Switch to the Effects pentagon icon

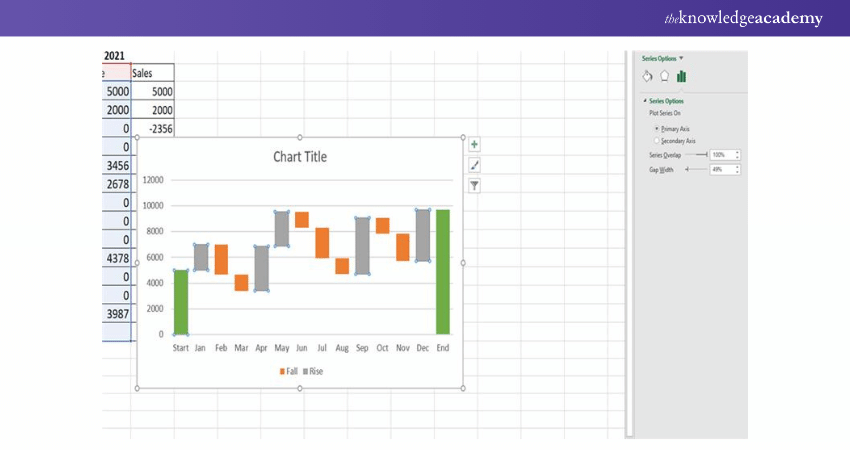[x=664, y=76]
